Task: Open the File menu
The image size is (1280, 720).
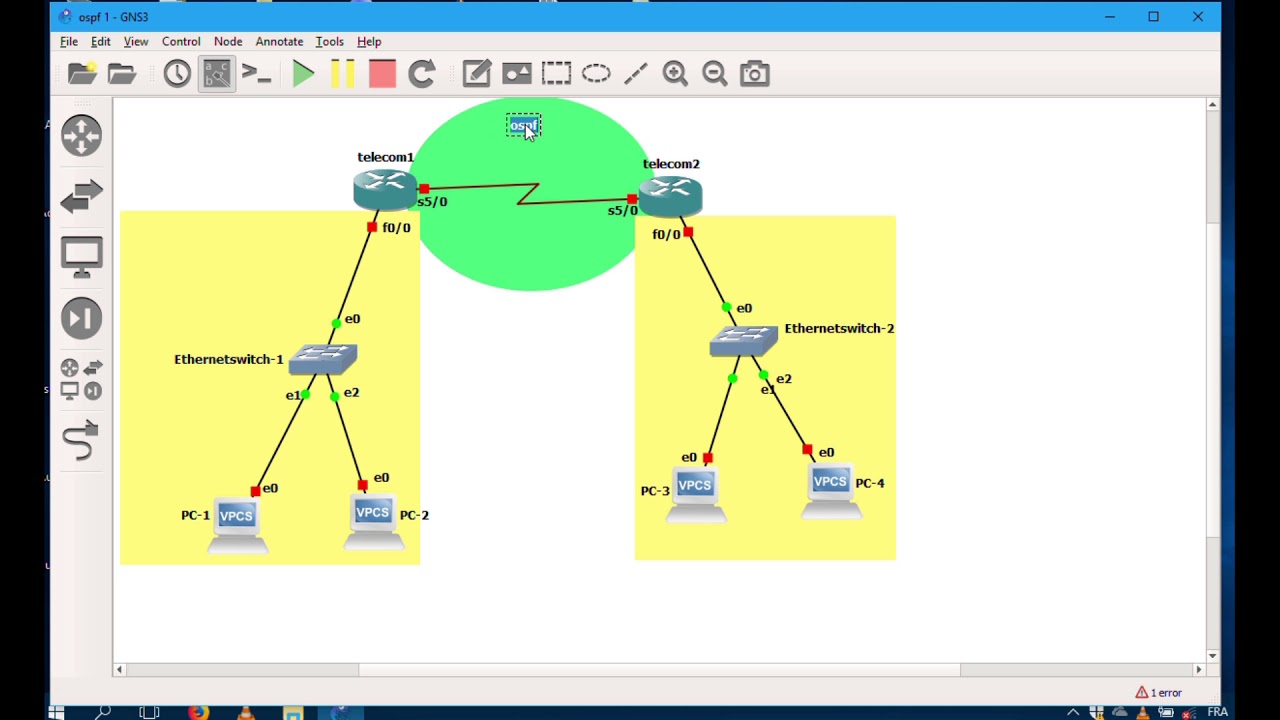Action: [69, 42]
